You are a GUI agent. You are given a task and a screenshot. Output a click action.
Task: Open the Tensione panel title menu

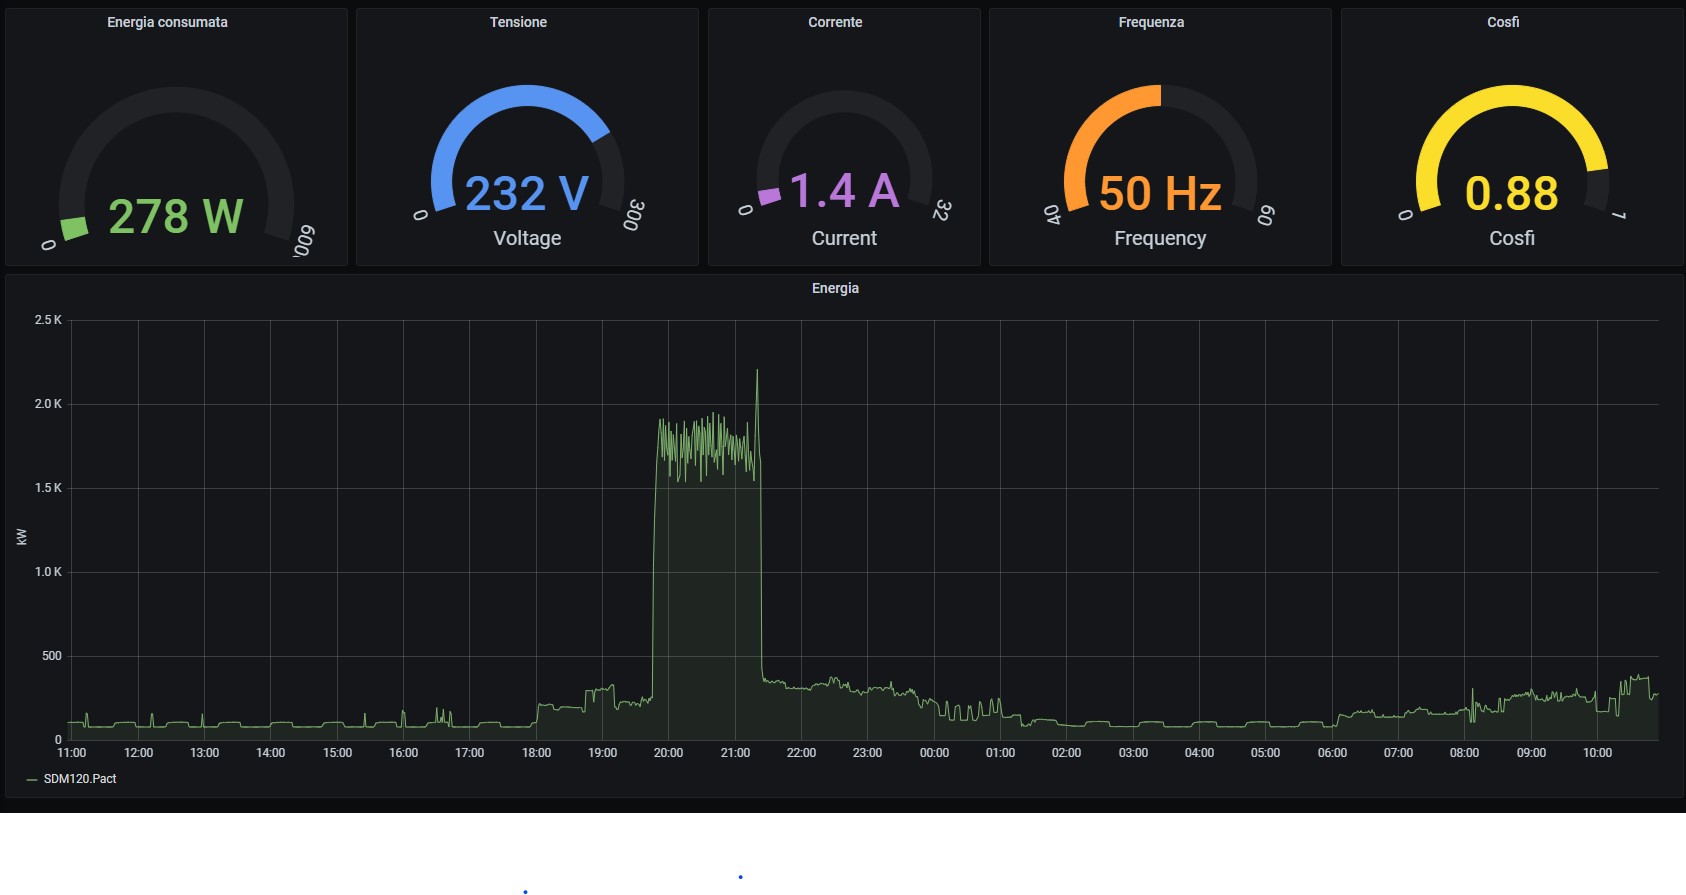pyautogui.click(x=518, y=22)
